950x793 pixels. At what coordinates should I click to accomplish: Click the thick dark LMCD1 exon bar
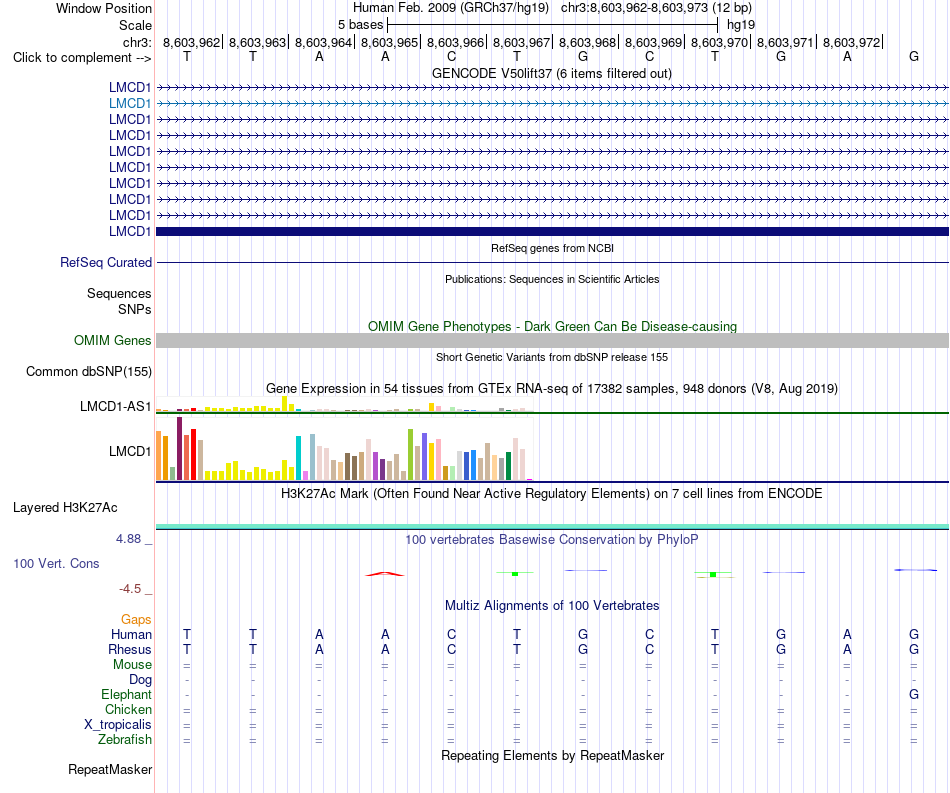click(552, 231)
